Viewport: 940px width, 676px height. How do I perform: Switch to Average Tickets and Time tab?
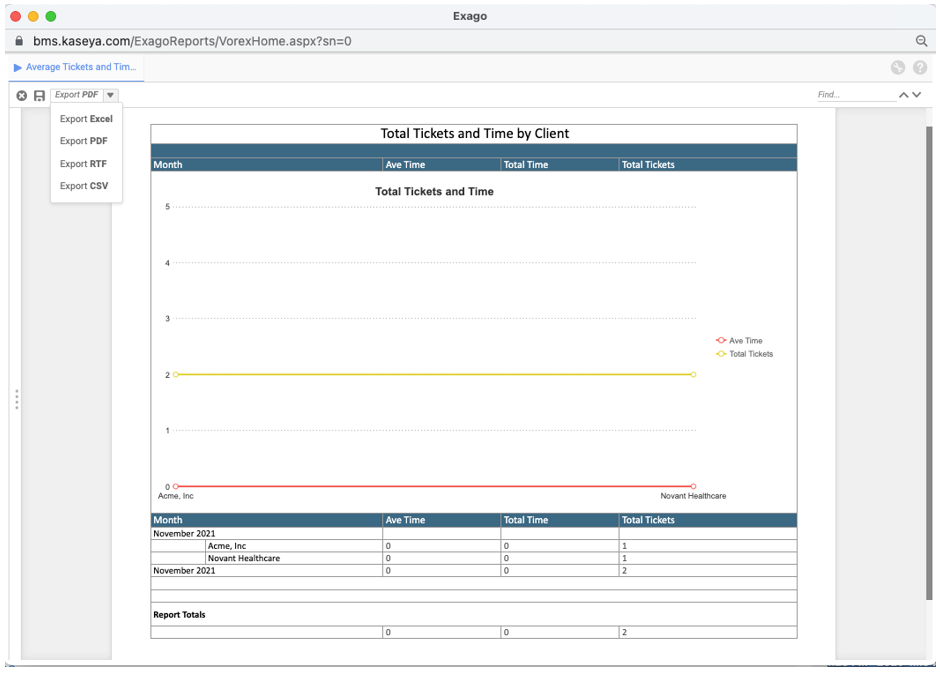pos(78,67)
